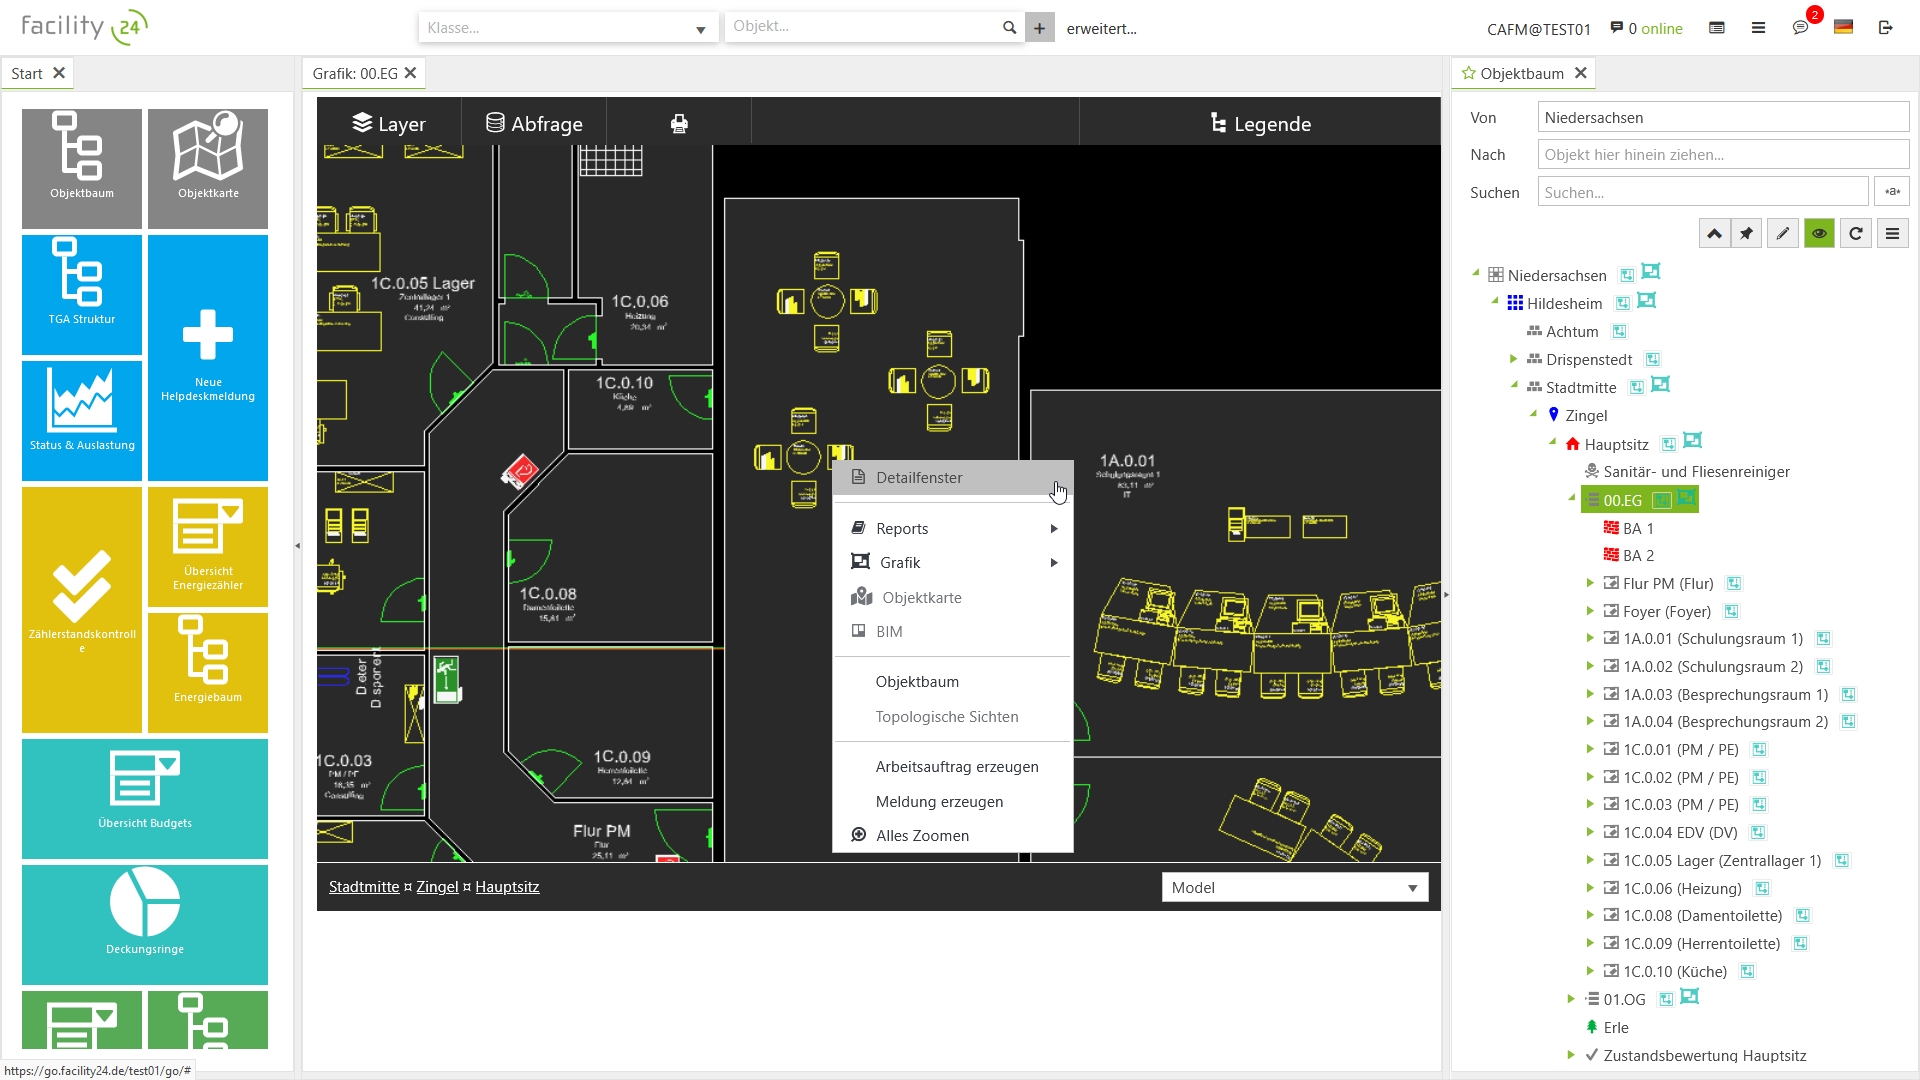Image resolution: width=1920 pixels, height=1080 pixels.
Task: Expand the 01.OG tree node
Action: point(1571,999)
